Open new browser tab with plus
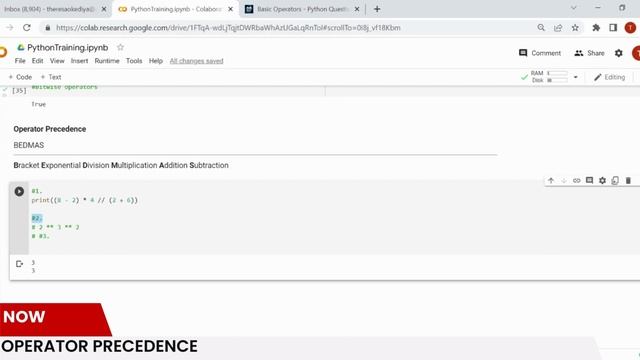The image size is (640, 360). pos(377,9)
